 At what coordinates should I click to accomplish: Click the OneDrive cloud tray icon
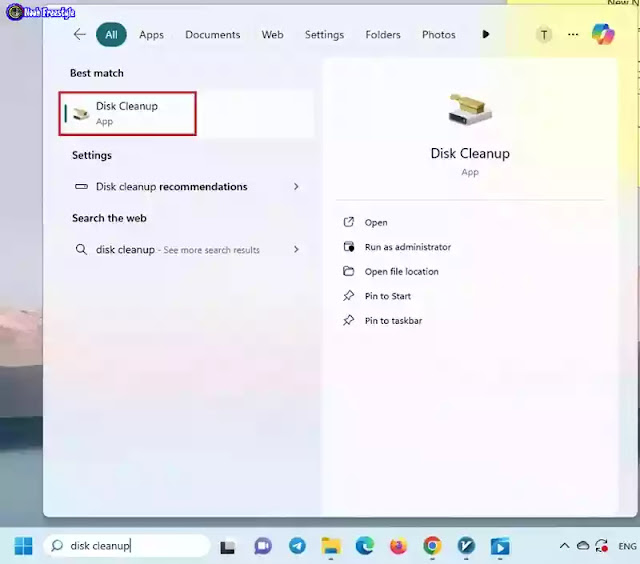point(583,546)
